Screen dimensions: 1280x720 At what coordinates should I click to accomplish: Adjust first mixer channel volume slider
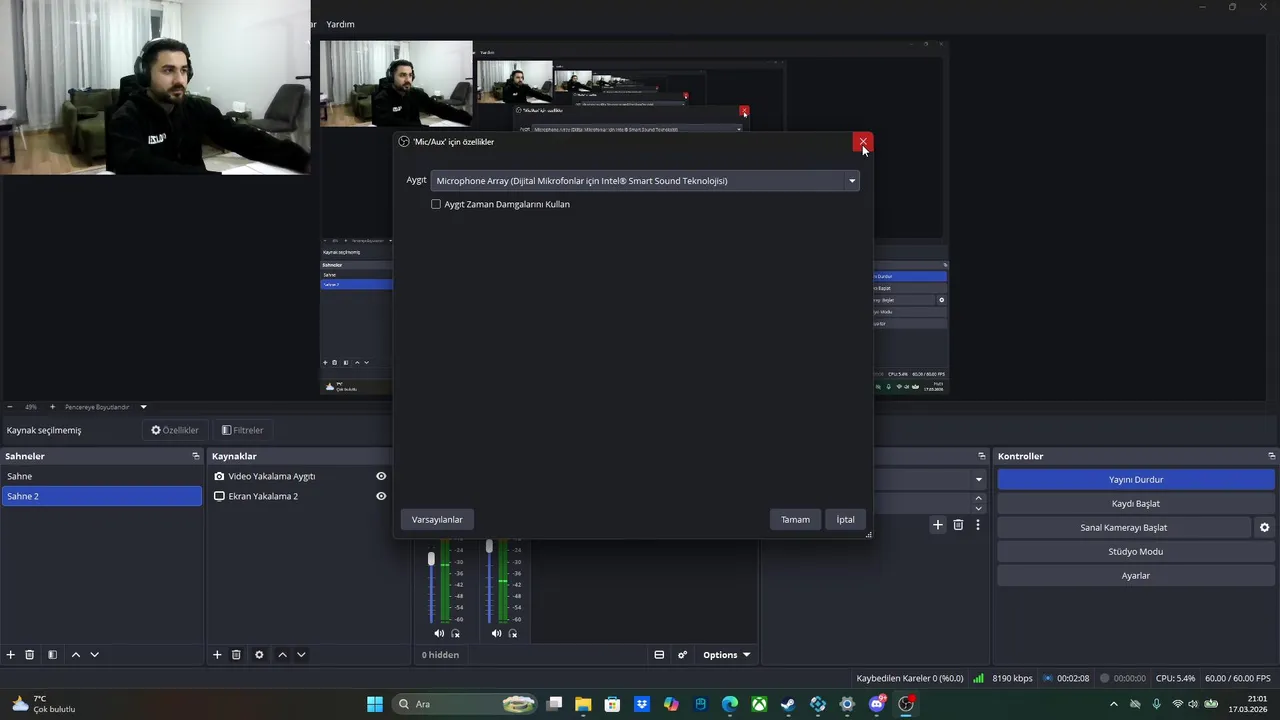click(x=431, y=559)
